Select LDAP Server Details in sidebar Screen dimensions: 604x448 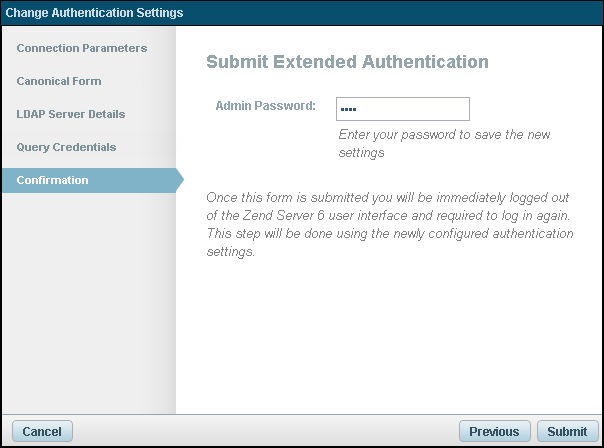(x=71, y=114)
